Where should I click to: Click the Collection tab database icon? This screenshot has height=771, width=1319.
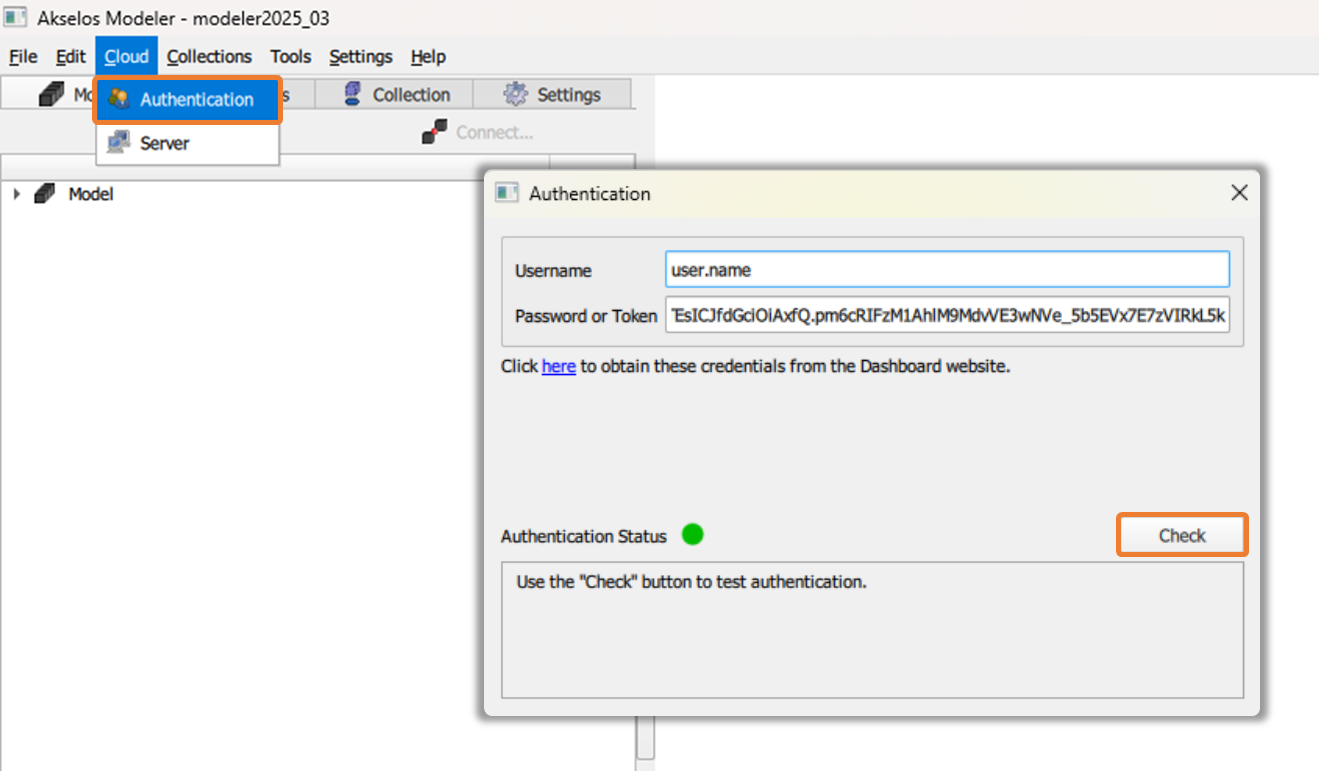[352, 95]
